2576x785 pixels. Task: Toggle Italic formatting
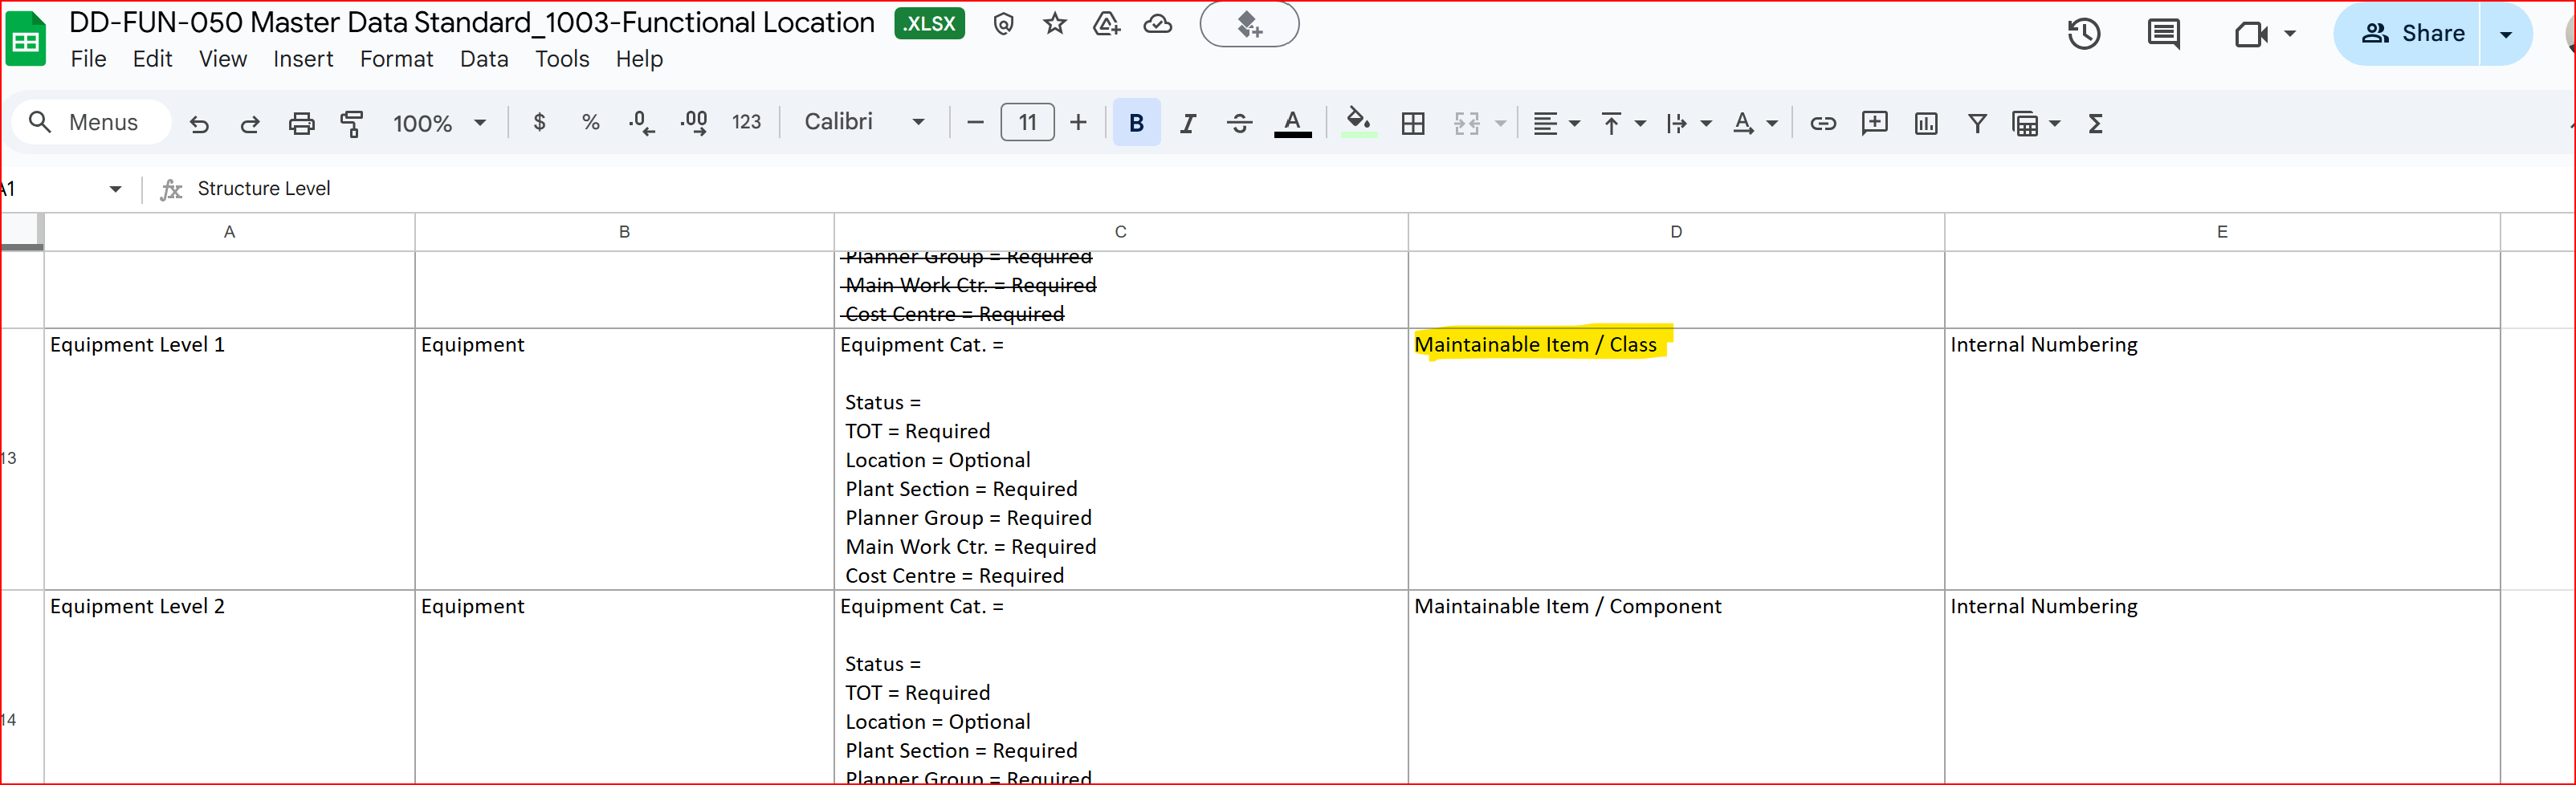tap(1187, 124)
